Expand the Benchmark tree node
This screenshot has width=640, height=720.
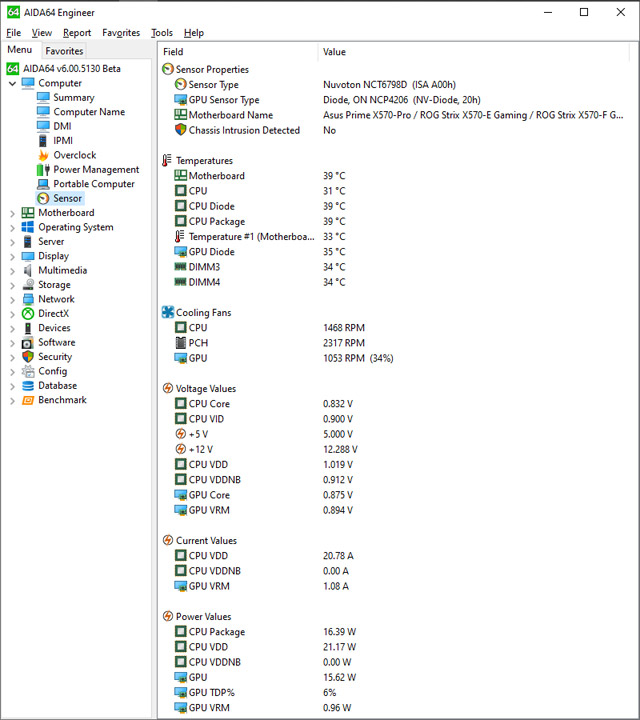pyautogui.click(x=12, y=400)
